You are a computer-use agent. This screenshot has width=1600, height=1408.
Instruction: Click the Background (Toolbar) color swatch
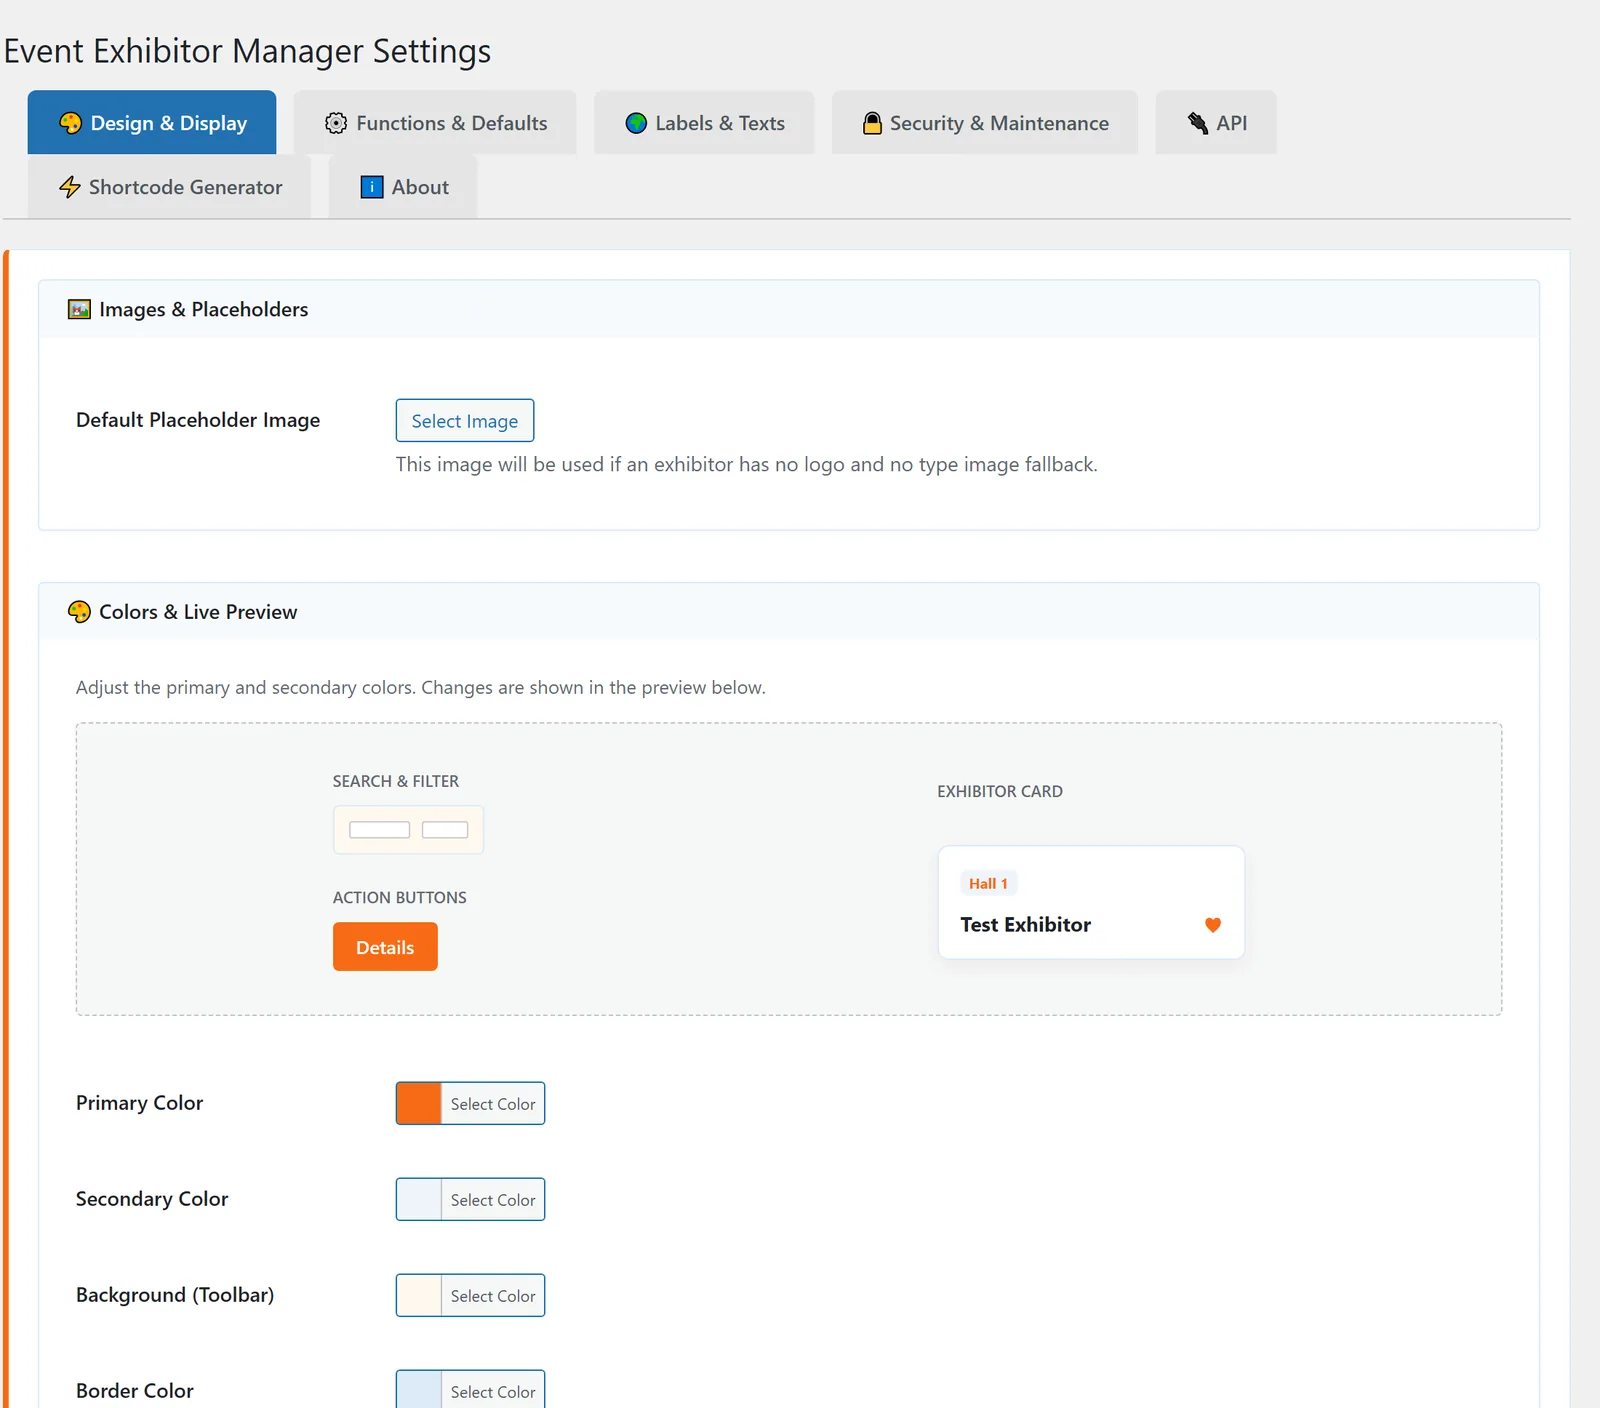pos(419,1295)
